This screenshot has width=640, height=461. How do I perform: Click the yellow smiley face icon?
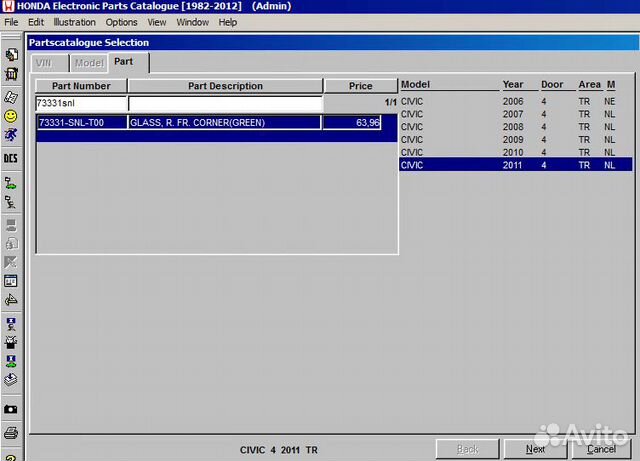[11, 116]
